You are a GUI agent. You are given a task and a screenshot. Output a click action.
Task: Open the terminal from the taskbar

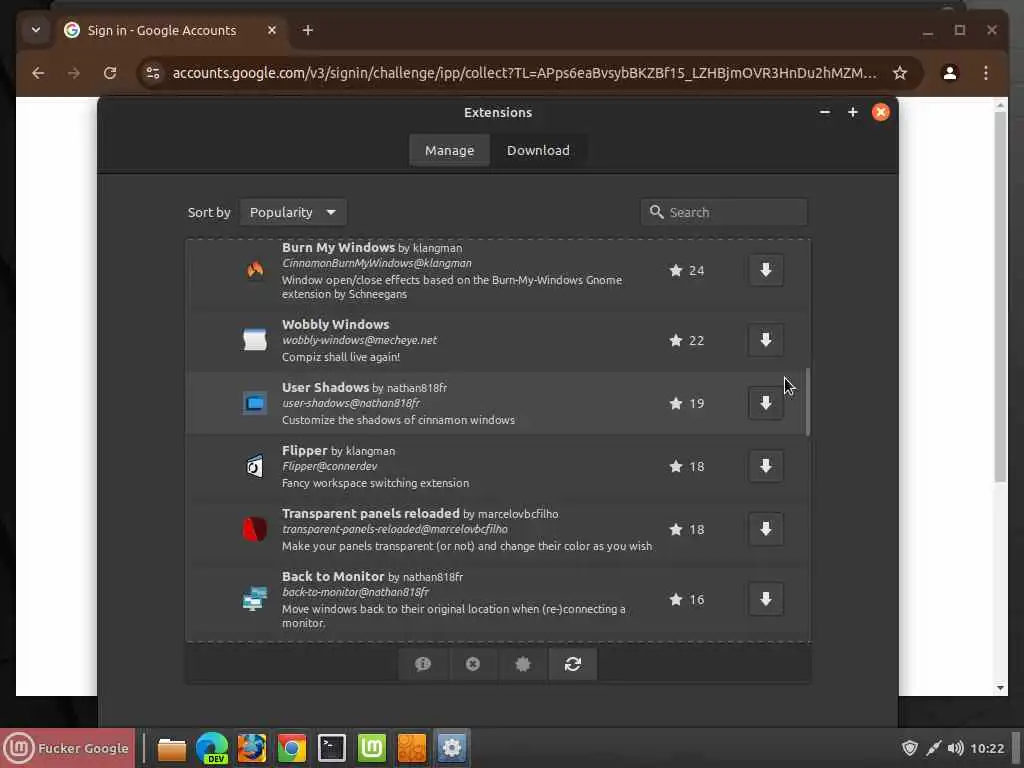pos(332,748)
